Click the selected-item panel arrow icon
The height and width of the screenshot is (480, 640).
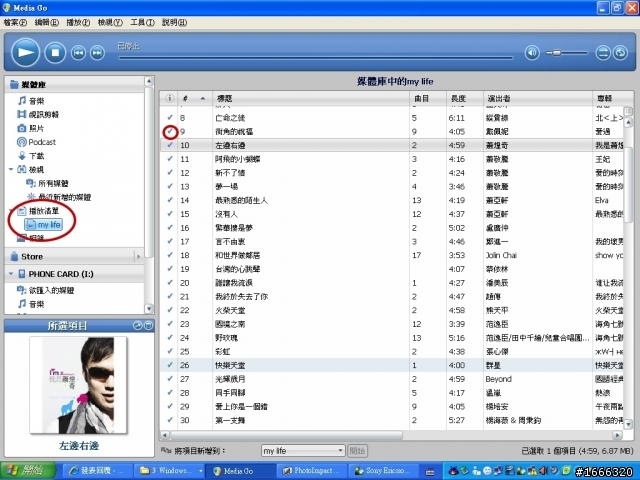138,325
